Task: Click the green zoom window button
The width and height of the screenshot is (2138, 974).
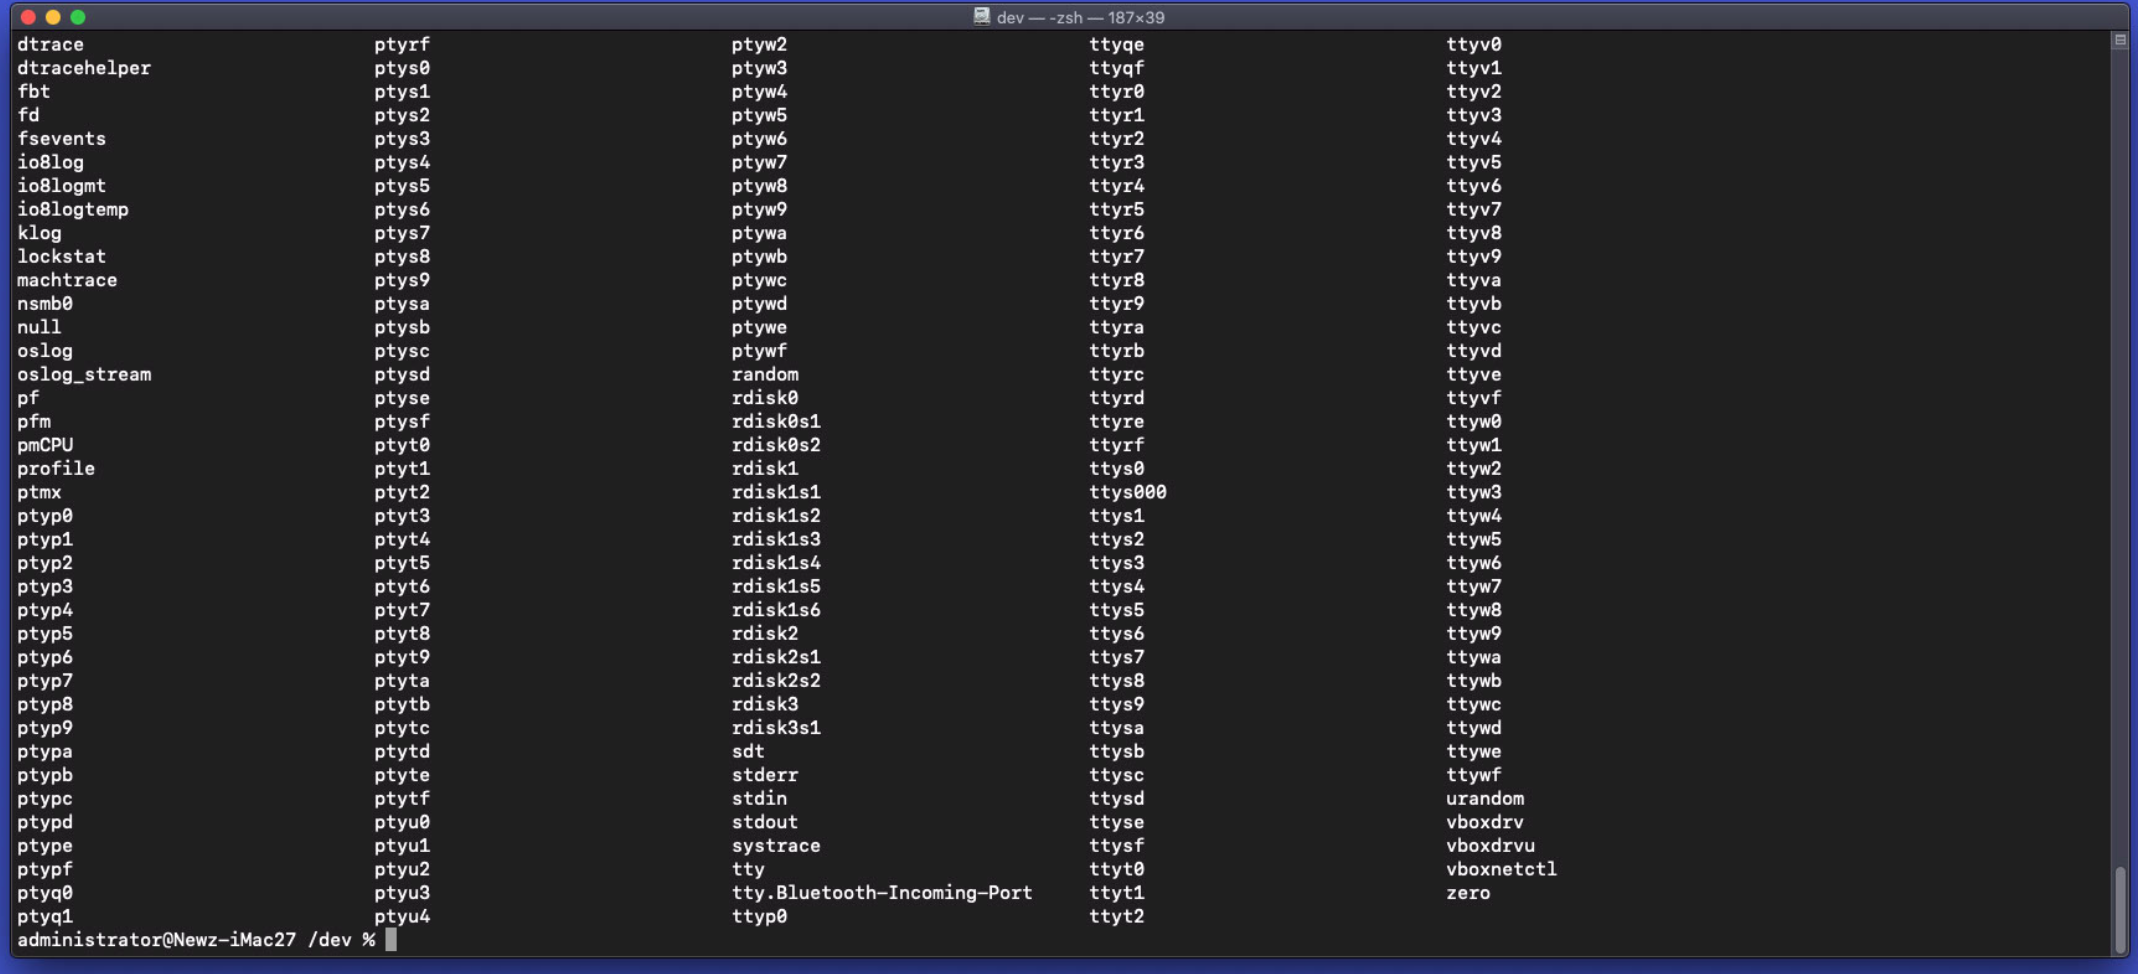Action: click(78, 17)
